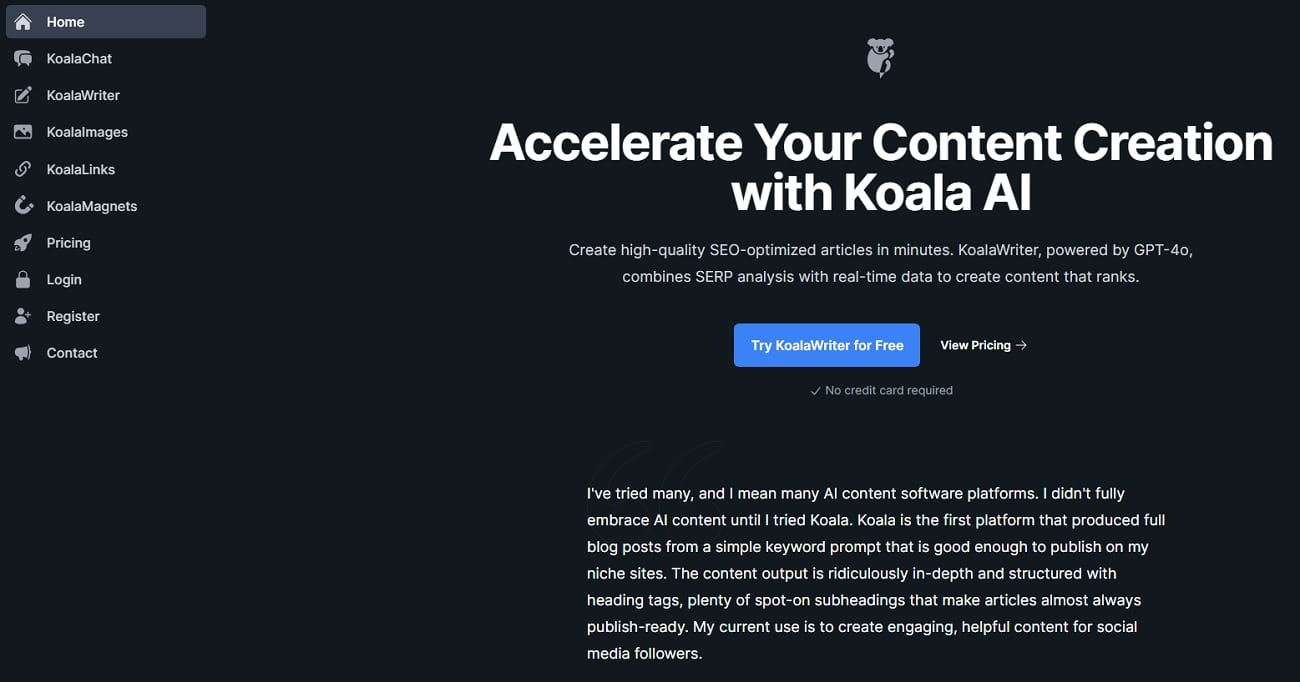Click the KoalaWriter pencil icon
The height and width of the screenshot is (682, 1300).
click(23, 96)
